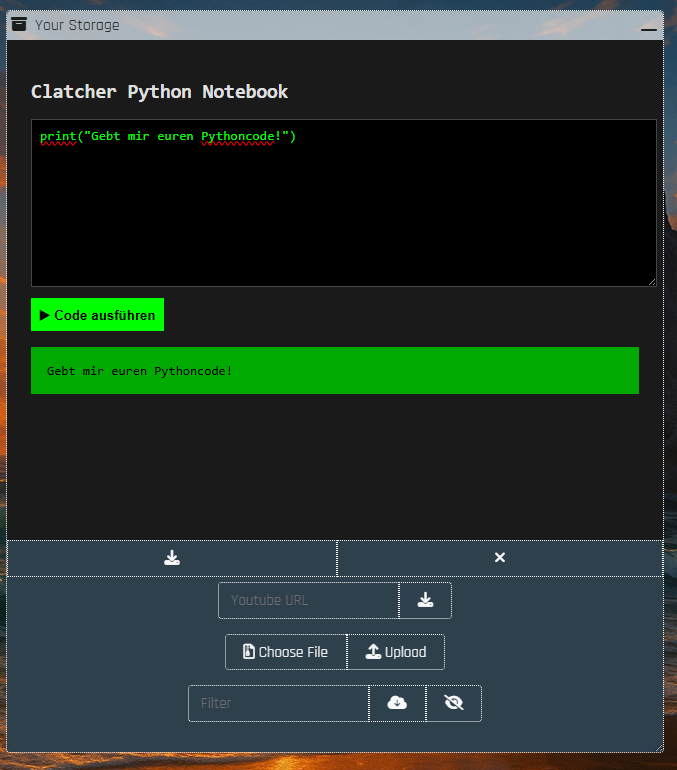Toggle the hidden files crossed-eye icon
This screenshot has height=770, width=677.
[x=454, y=703]
